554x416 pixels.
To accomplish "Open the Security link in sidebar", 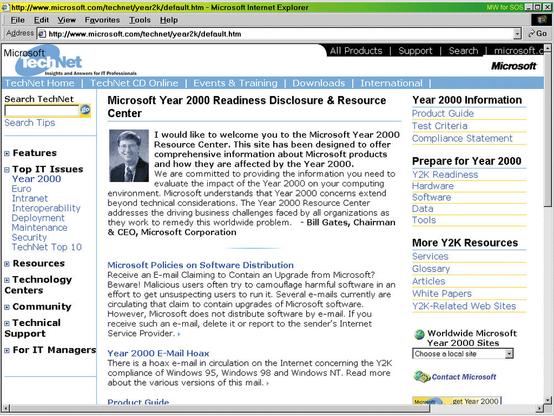I will [29, 238].
